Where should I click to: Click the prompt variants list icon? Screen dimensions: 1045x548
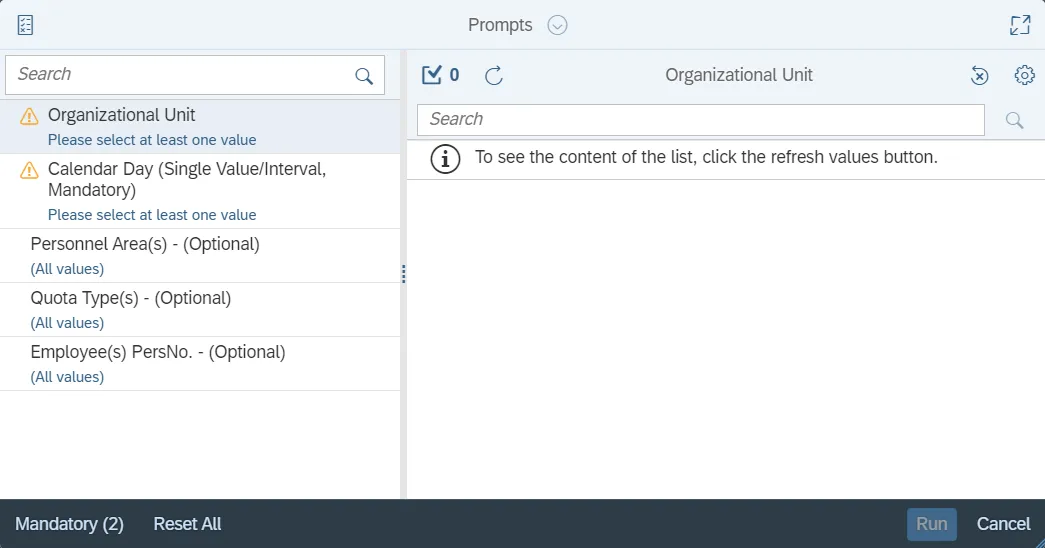tap(26, 25)
